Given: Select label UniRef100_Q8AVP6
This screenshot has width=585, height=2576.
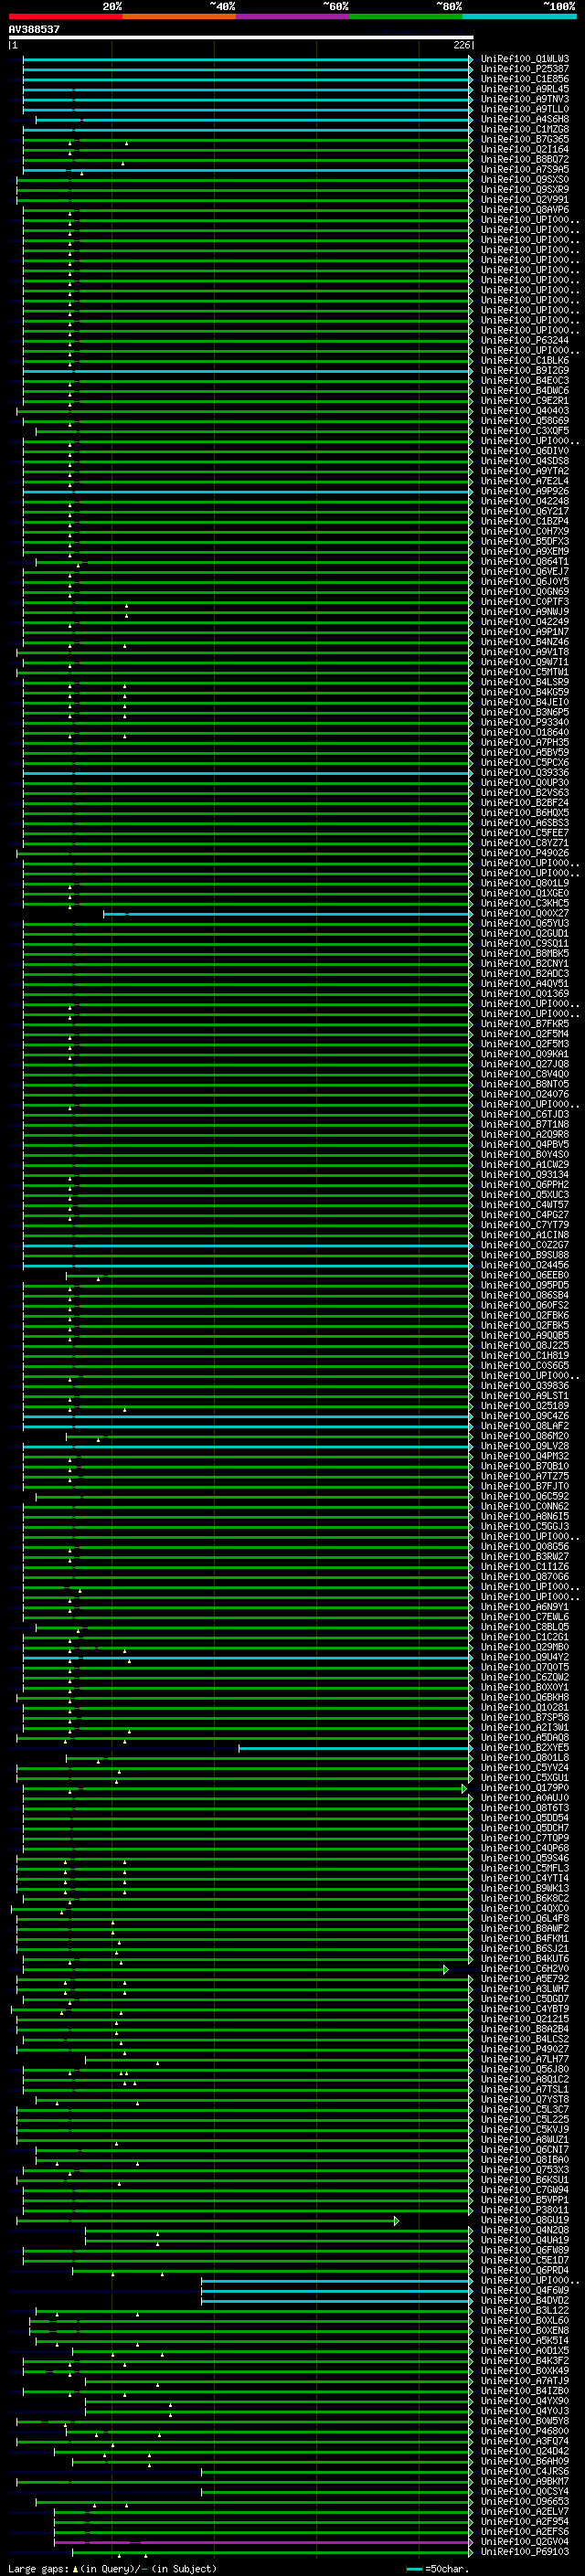Looking at the screenshot, I should [x=525, y=209].
